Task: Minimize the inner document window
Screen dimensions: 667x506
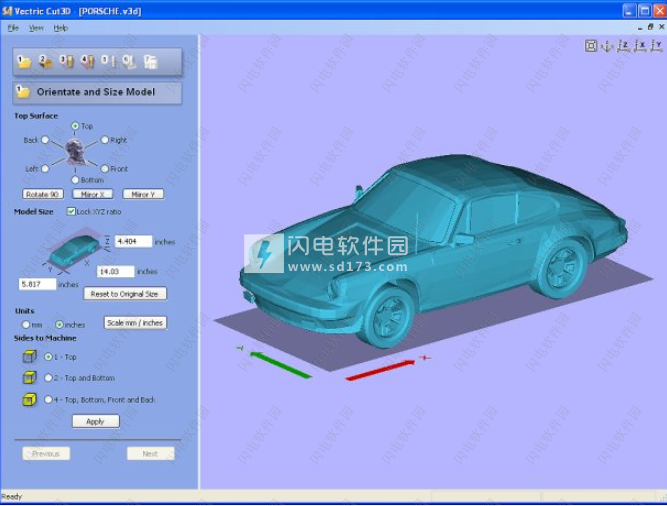Action: click(x=640, y=28)
